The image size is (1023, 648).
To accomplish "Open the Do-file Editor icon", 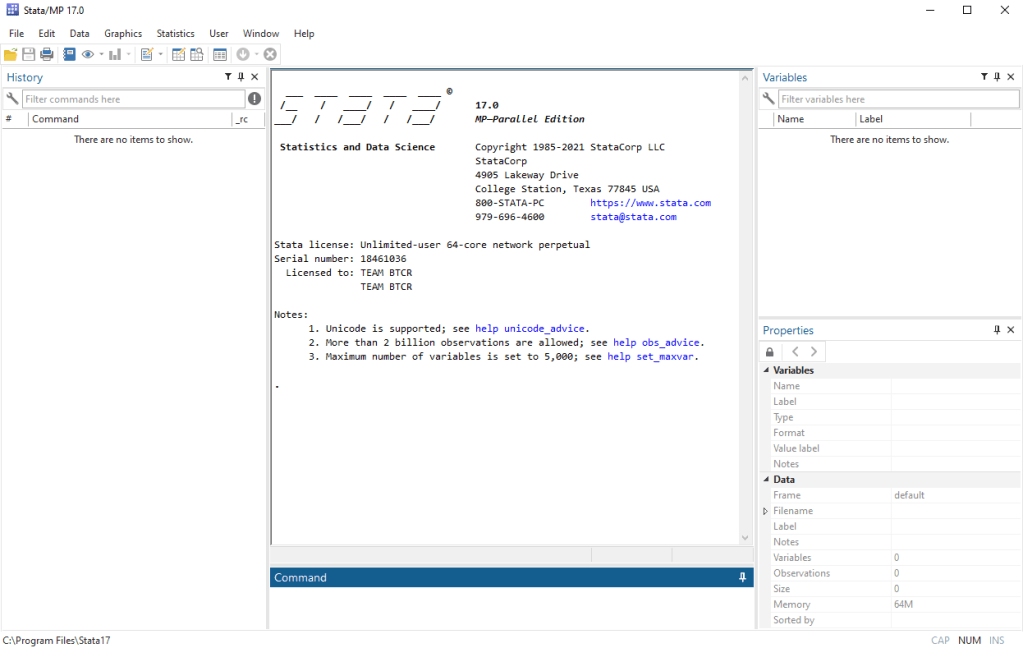I will (x=146, y=54).
